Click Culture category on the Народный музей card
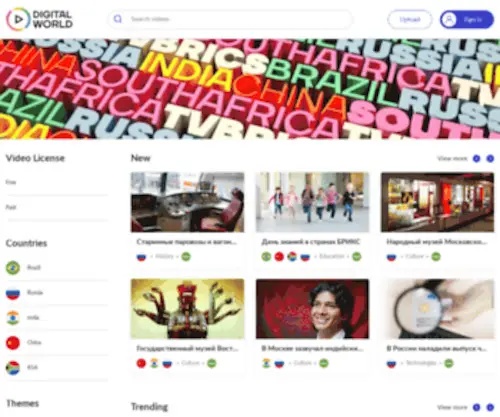Screen dimensions: 500x417 [x=415, y=256]
